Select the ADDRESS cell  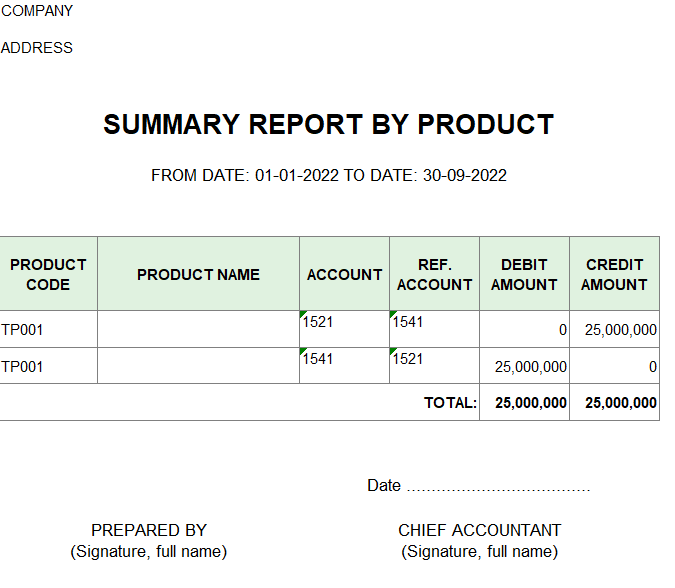pyautogui.click(x=37, y=48)
